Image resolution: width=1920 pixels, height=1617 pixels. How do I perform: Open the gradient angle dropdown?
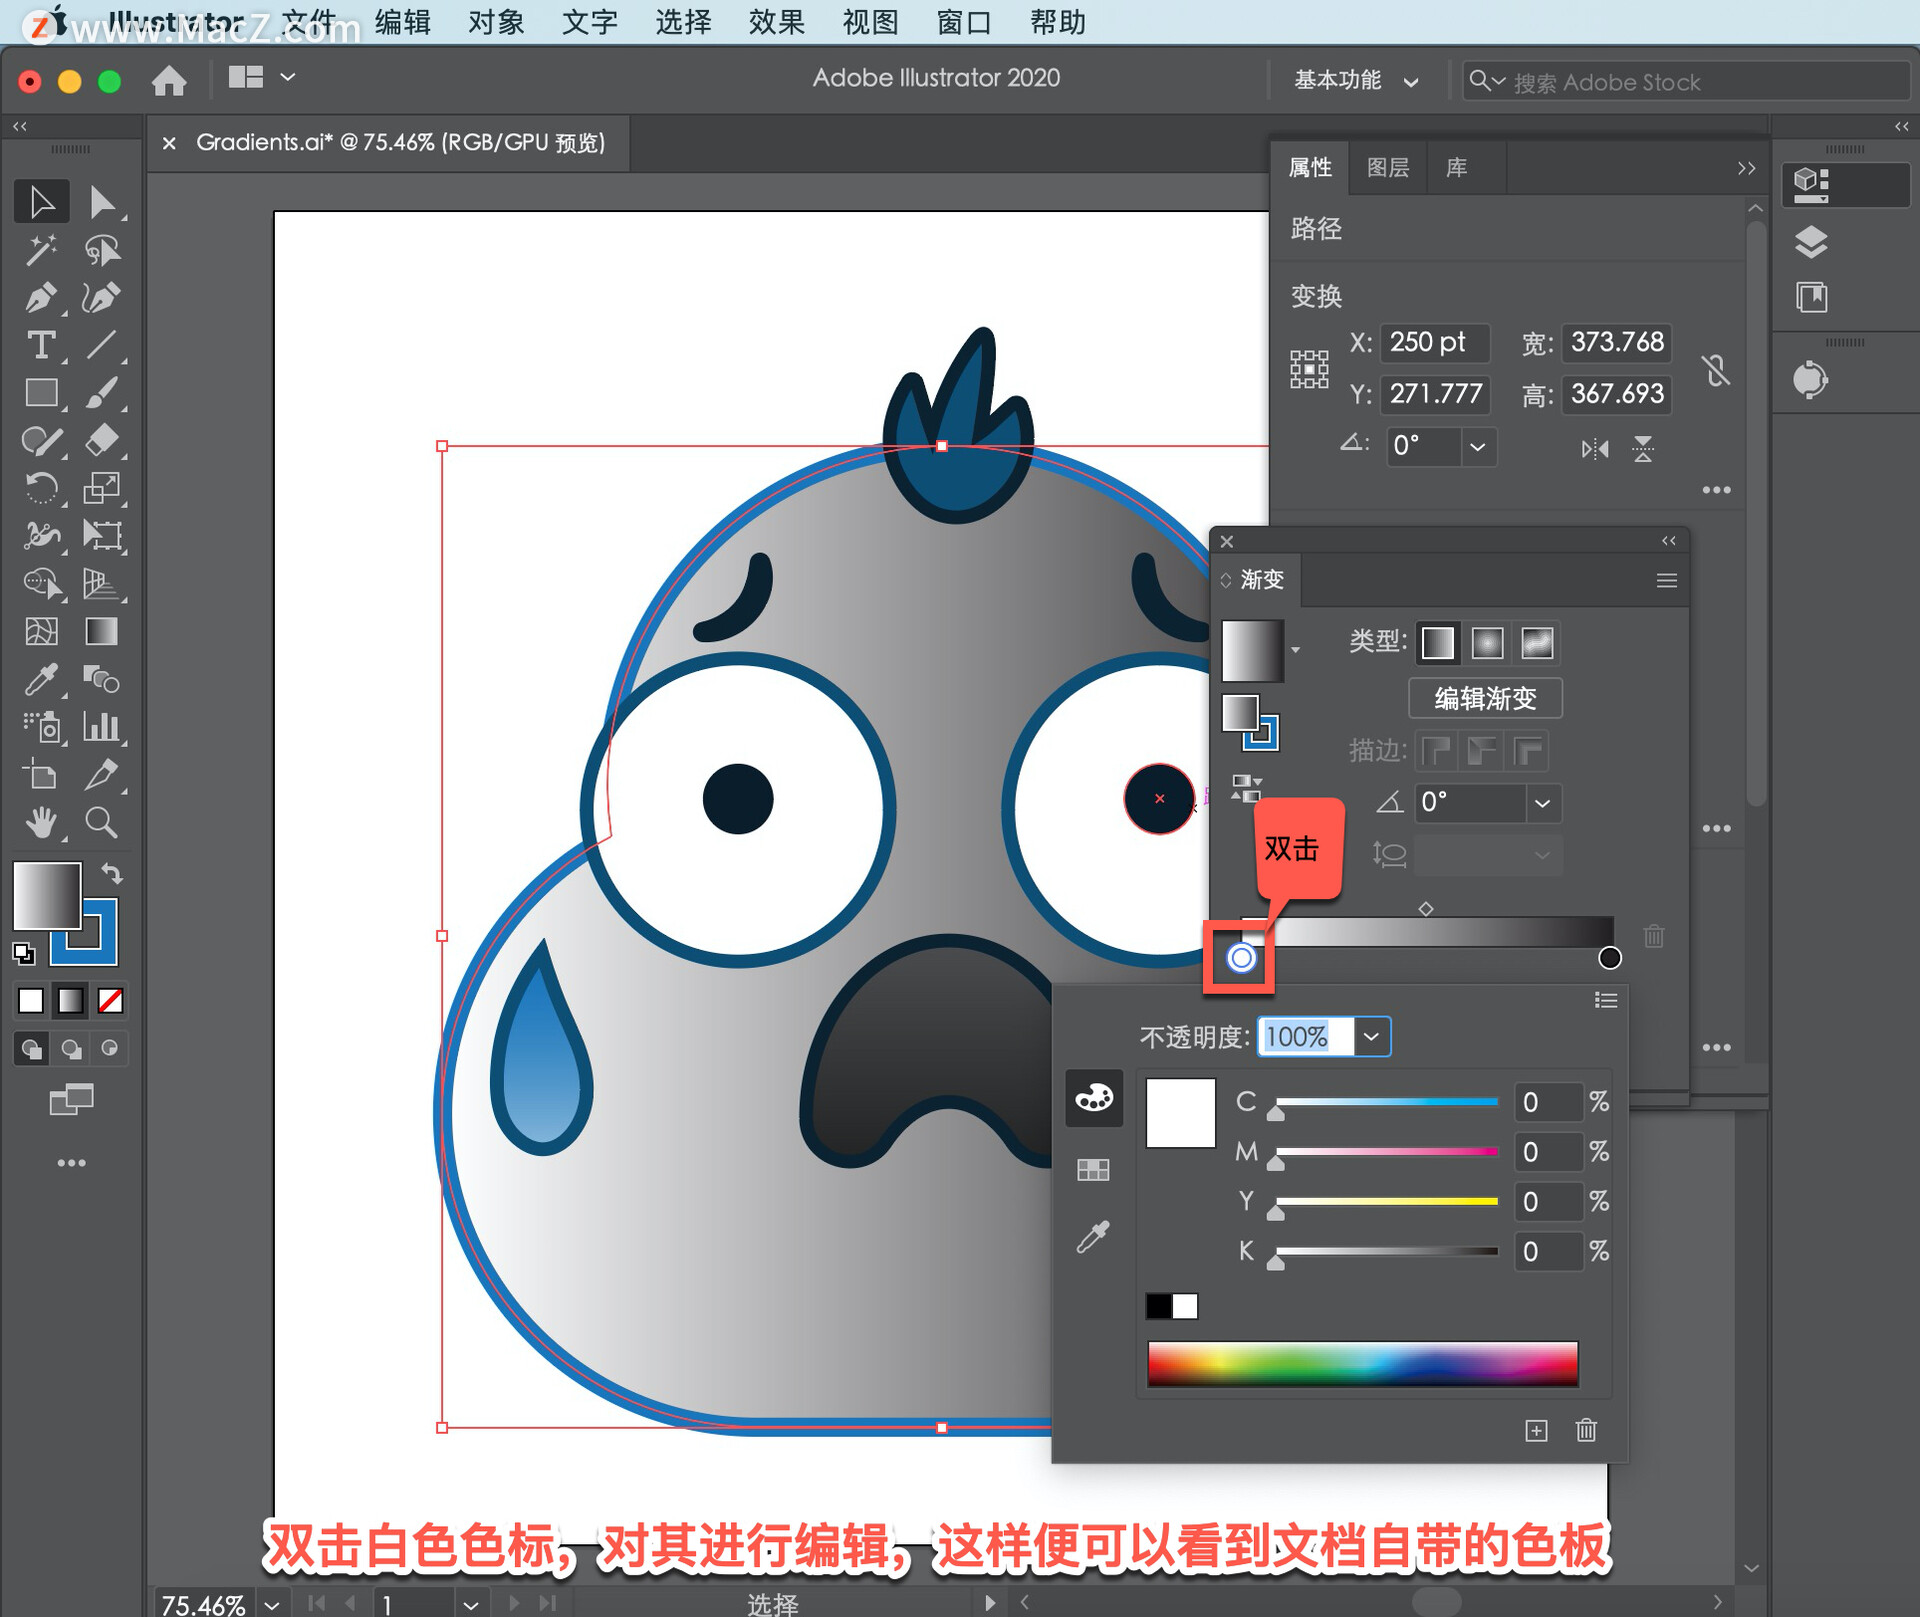[1542, 803]
